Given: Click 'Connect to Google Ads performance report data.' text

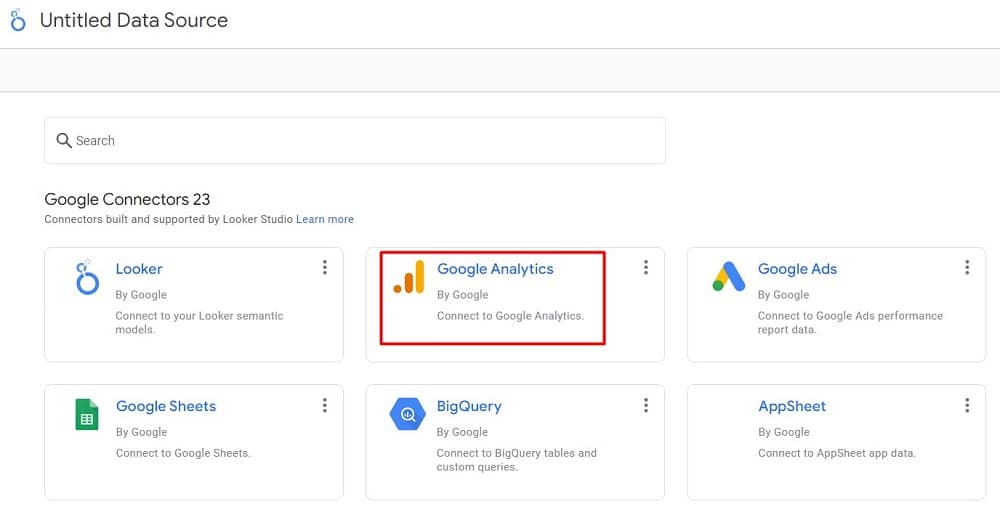Looking at the screenshot, I should click(850, 323).
